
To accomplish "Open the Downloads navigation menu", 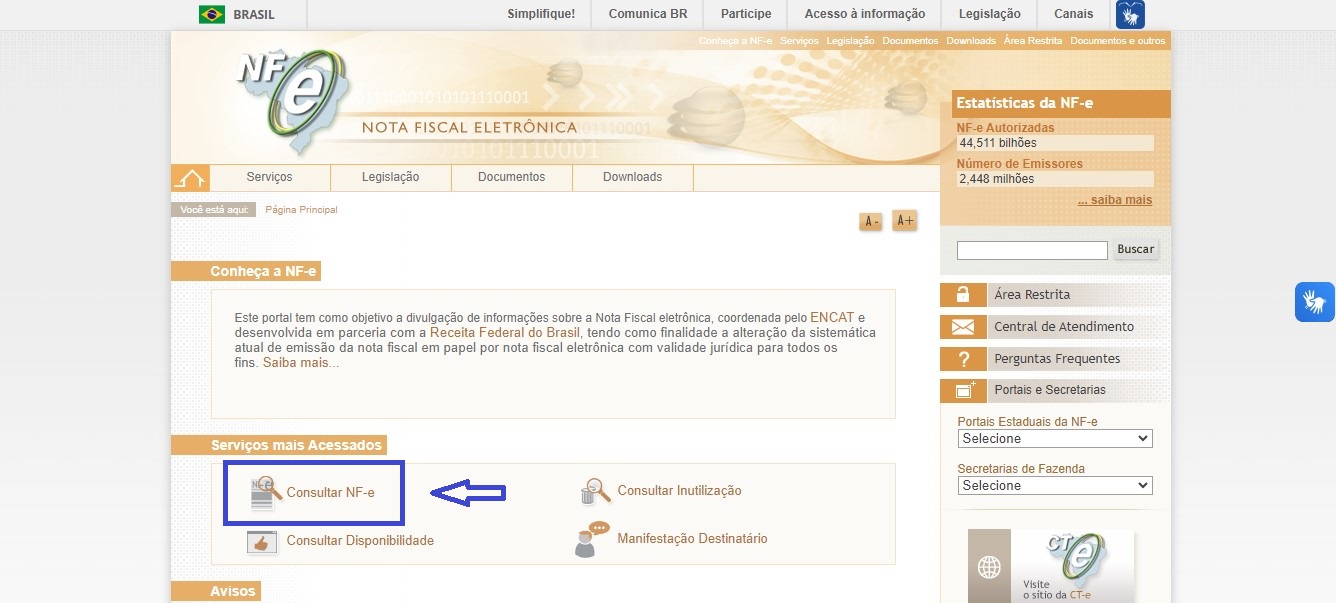I will (633, 177).
